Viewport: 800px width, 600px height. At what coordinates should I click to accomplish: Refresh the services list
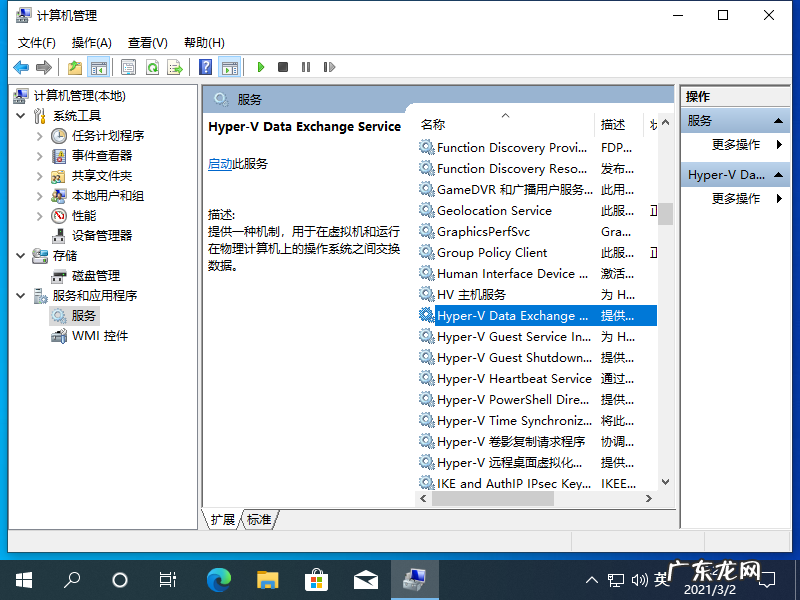point(153,67)
